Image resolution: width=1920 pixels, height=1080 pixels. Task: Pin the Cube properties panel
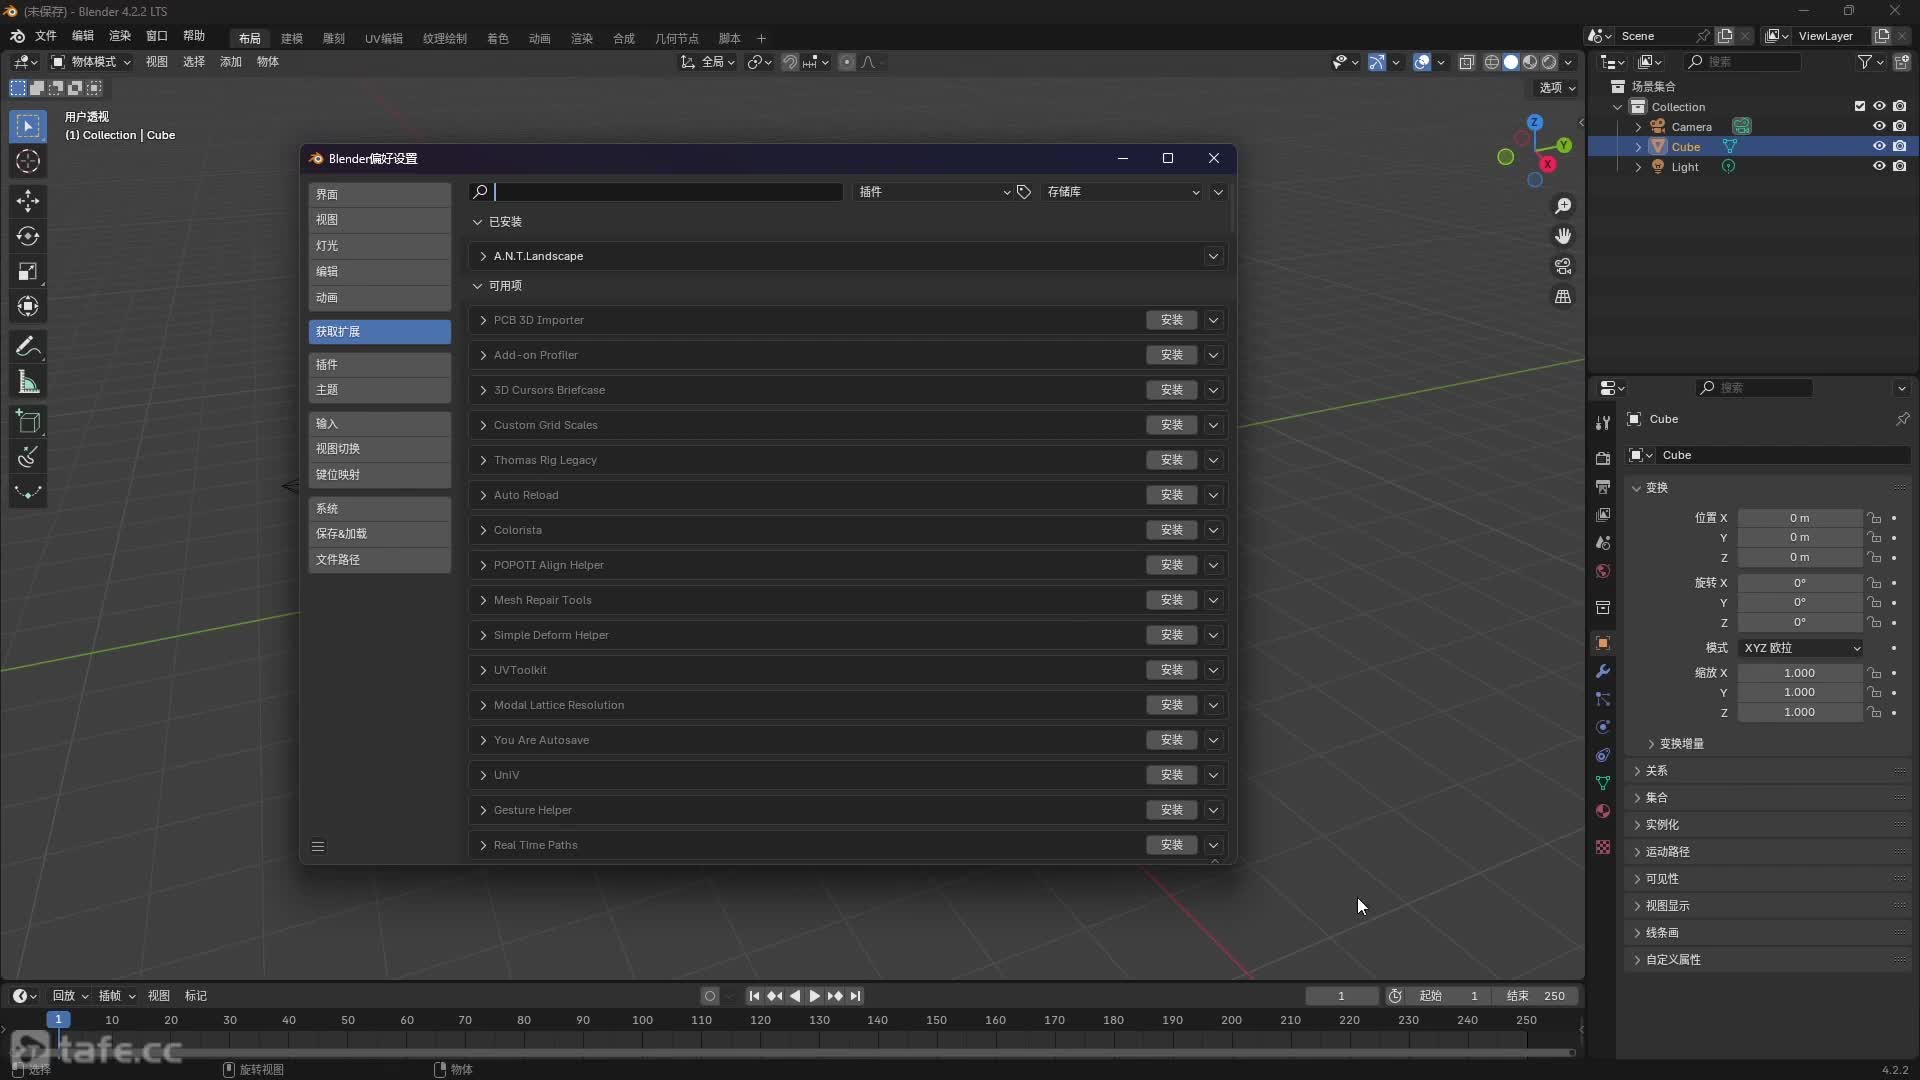tap(1902, 419)
